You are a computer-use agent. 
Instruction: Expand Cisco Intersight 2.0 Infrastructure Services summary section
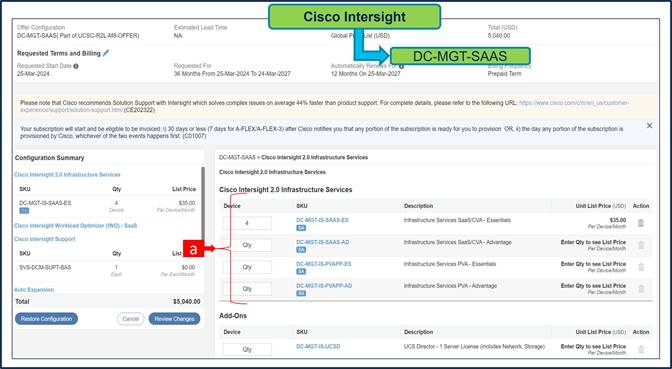[x=67, y=175]
